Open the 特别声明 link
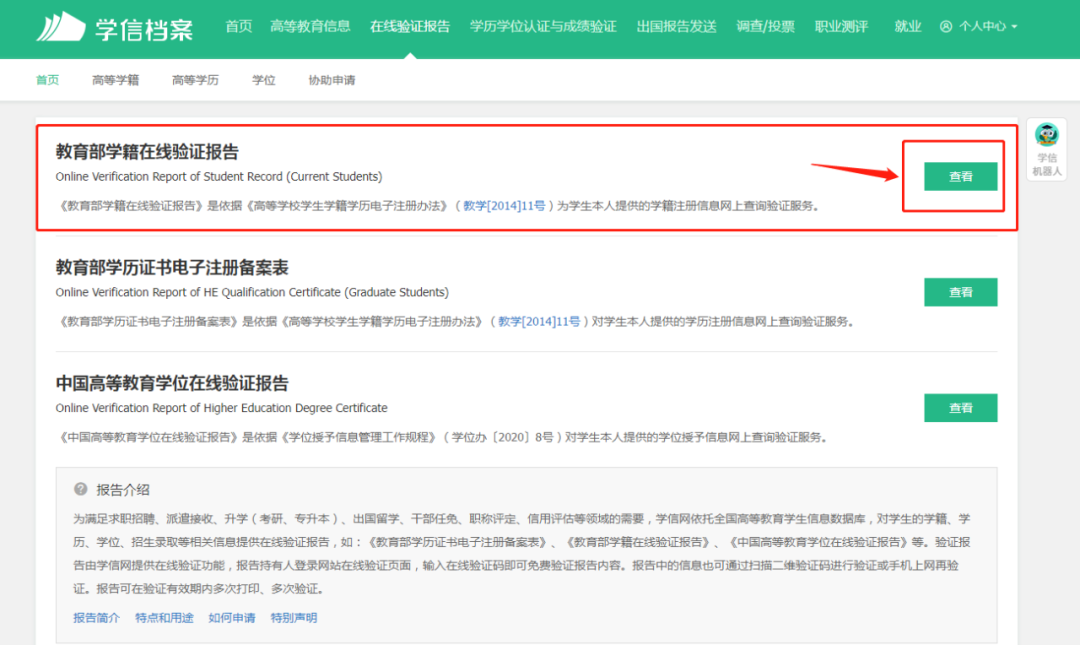This screenshot has height=645, width=1080. (x=293, y=618)
